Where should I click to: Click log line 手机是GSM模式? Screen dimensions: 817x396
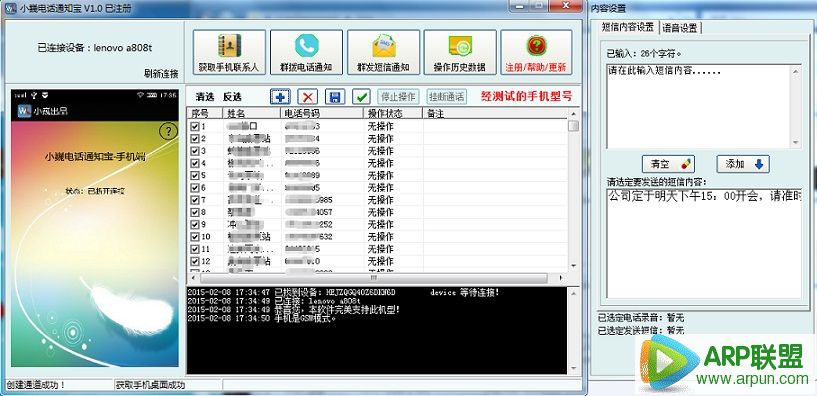pos(262,318)
